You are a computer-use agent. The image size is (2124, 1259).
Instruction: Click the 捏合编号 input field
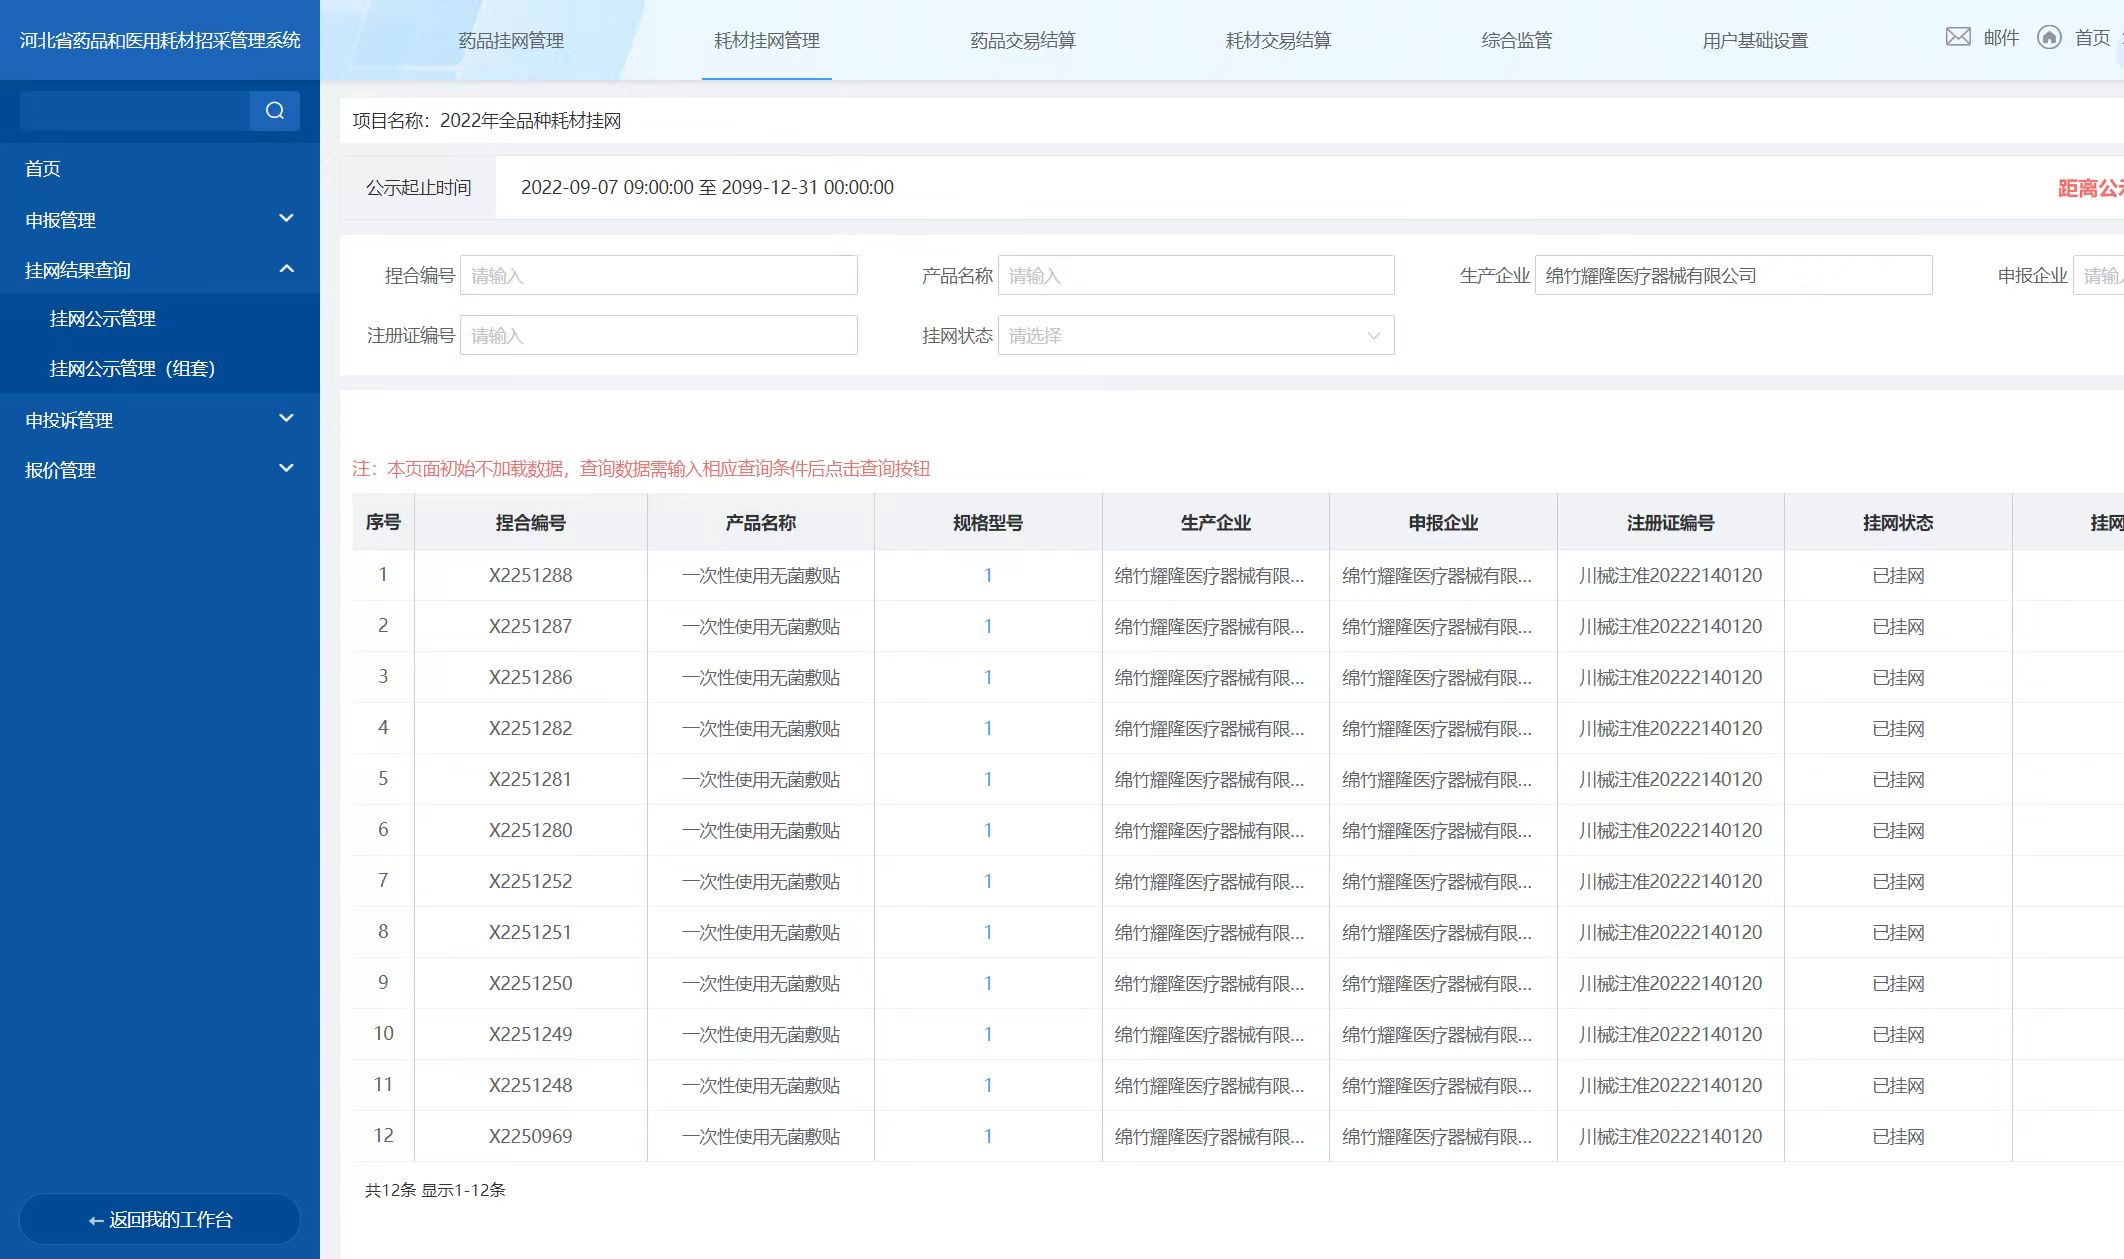[x=658, y=275]
